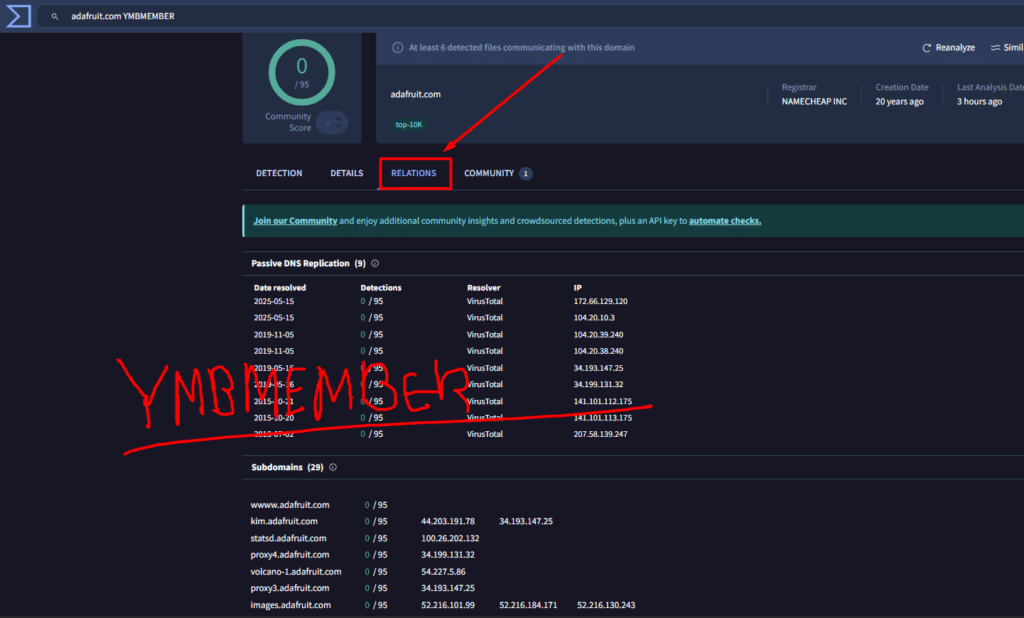Viewport: 1024px width, 618px height.
Task: Click the community score vote stepper
Action: pos(332,122)
